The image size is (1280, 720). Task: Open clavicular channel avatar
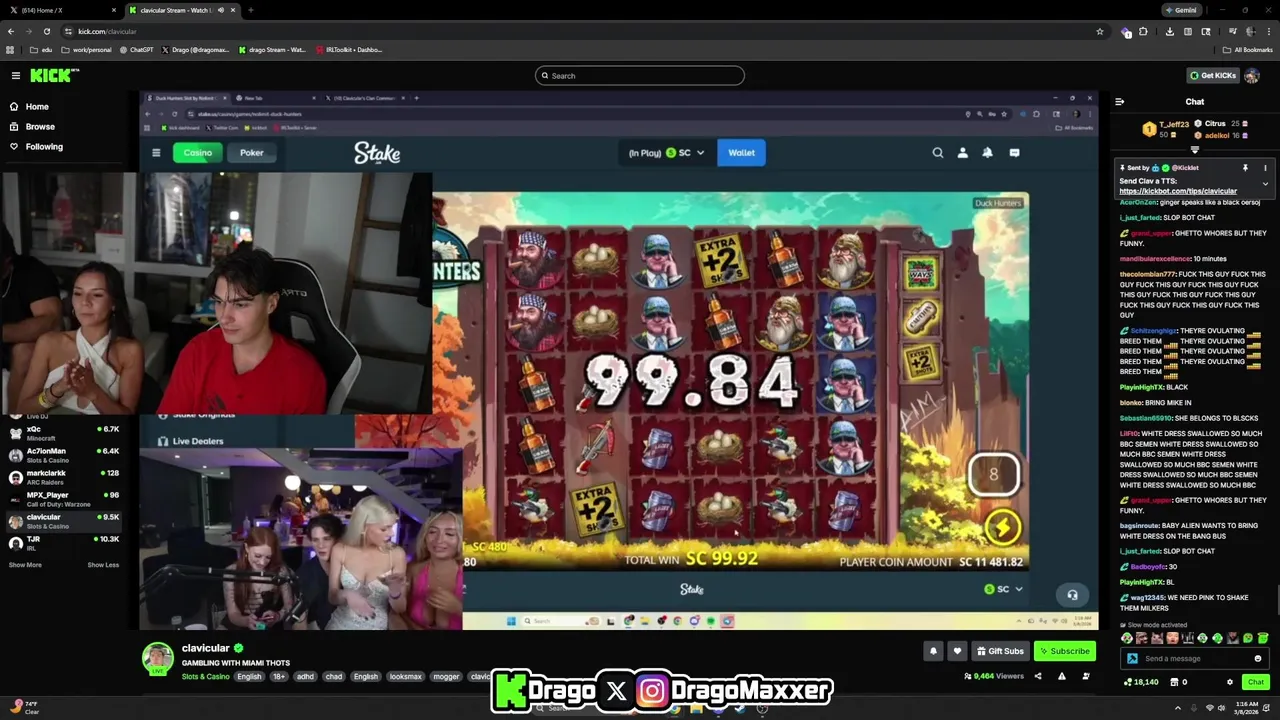pos(157,659)
